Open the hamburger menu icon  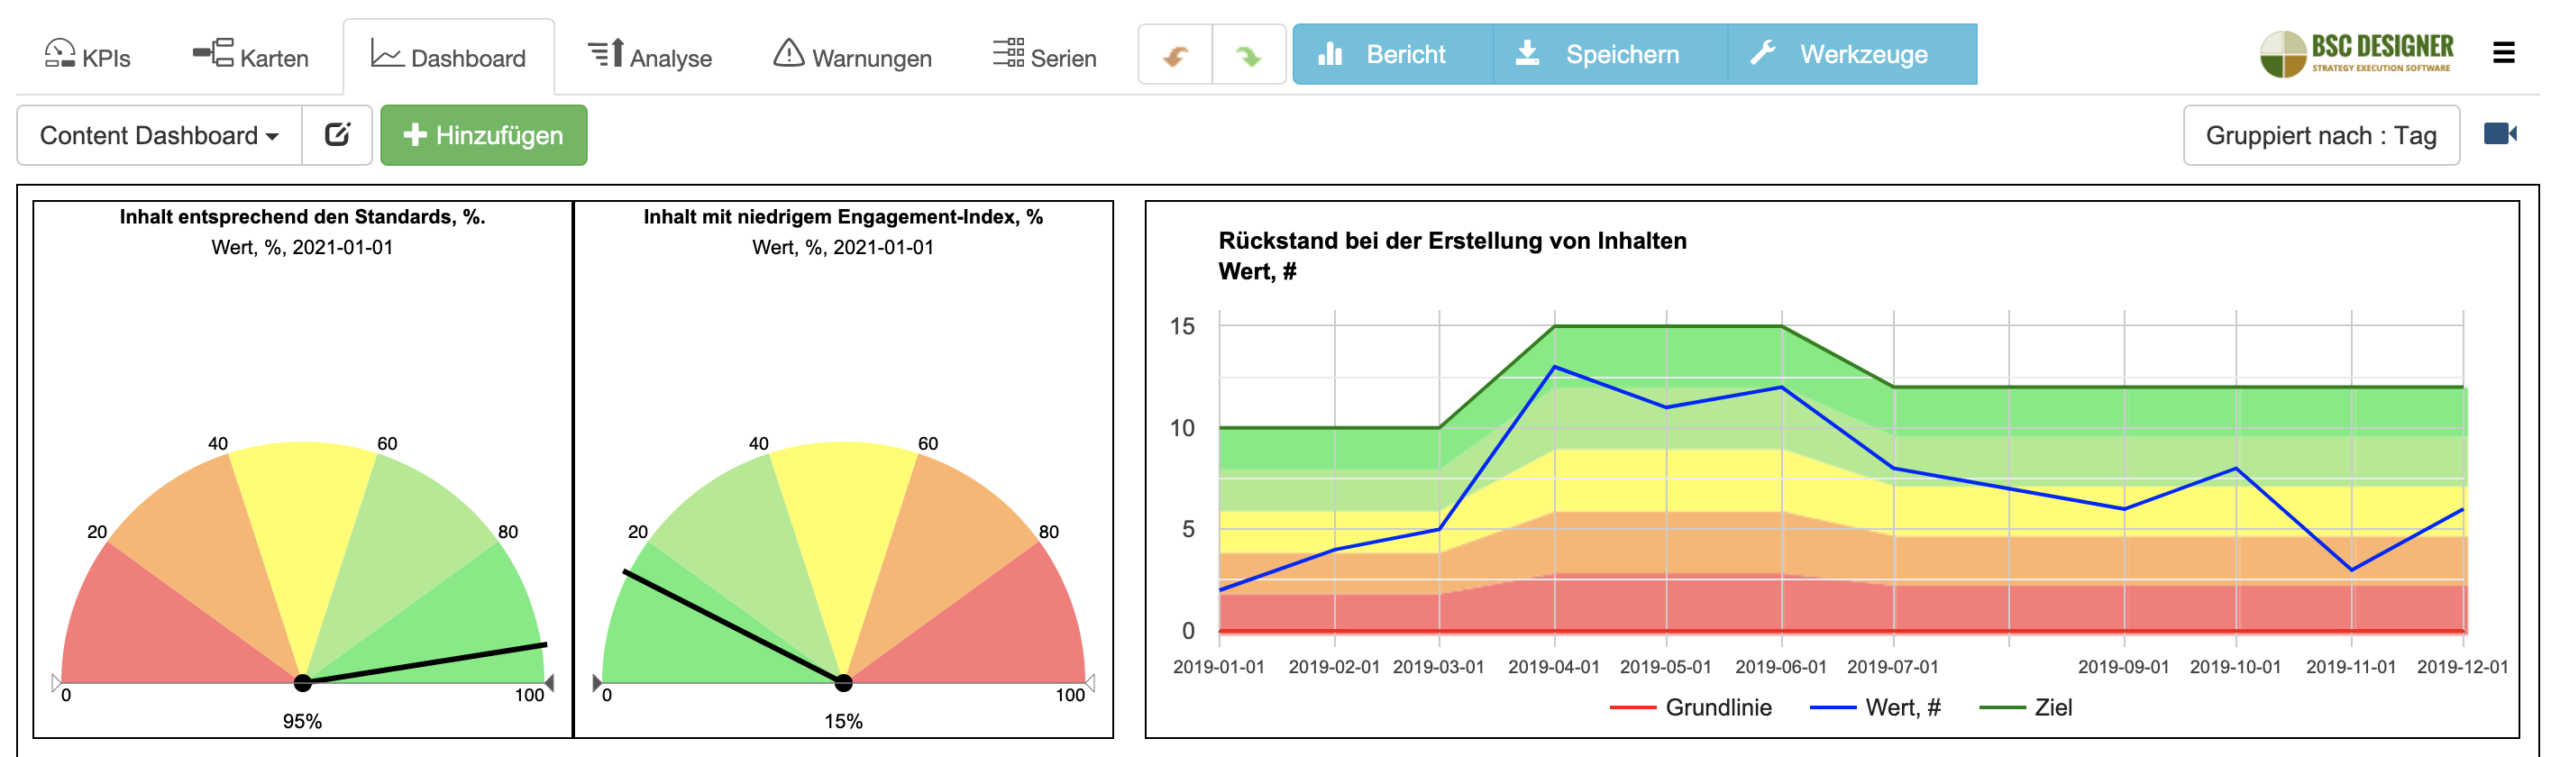2503,53
